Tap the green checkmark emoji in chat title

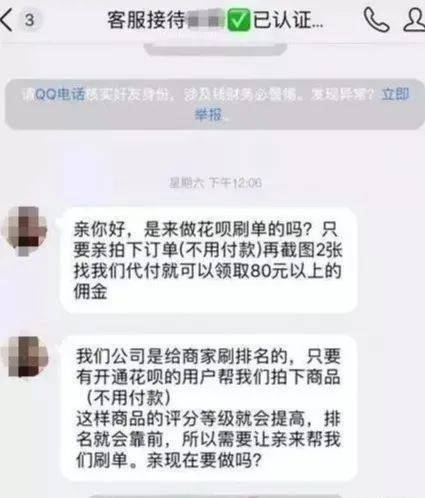238,20
